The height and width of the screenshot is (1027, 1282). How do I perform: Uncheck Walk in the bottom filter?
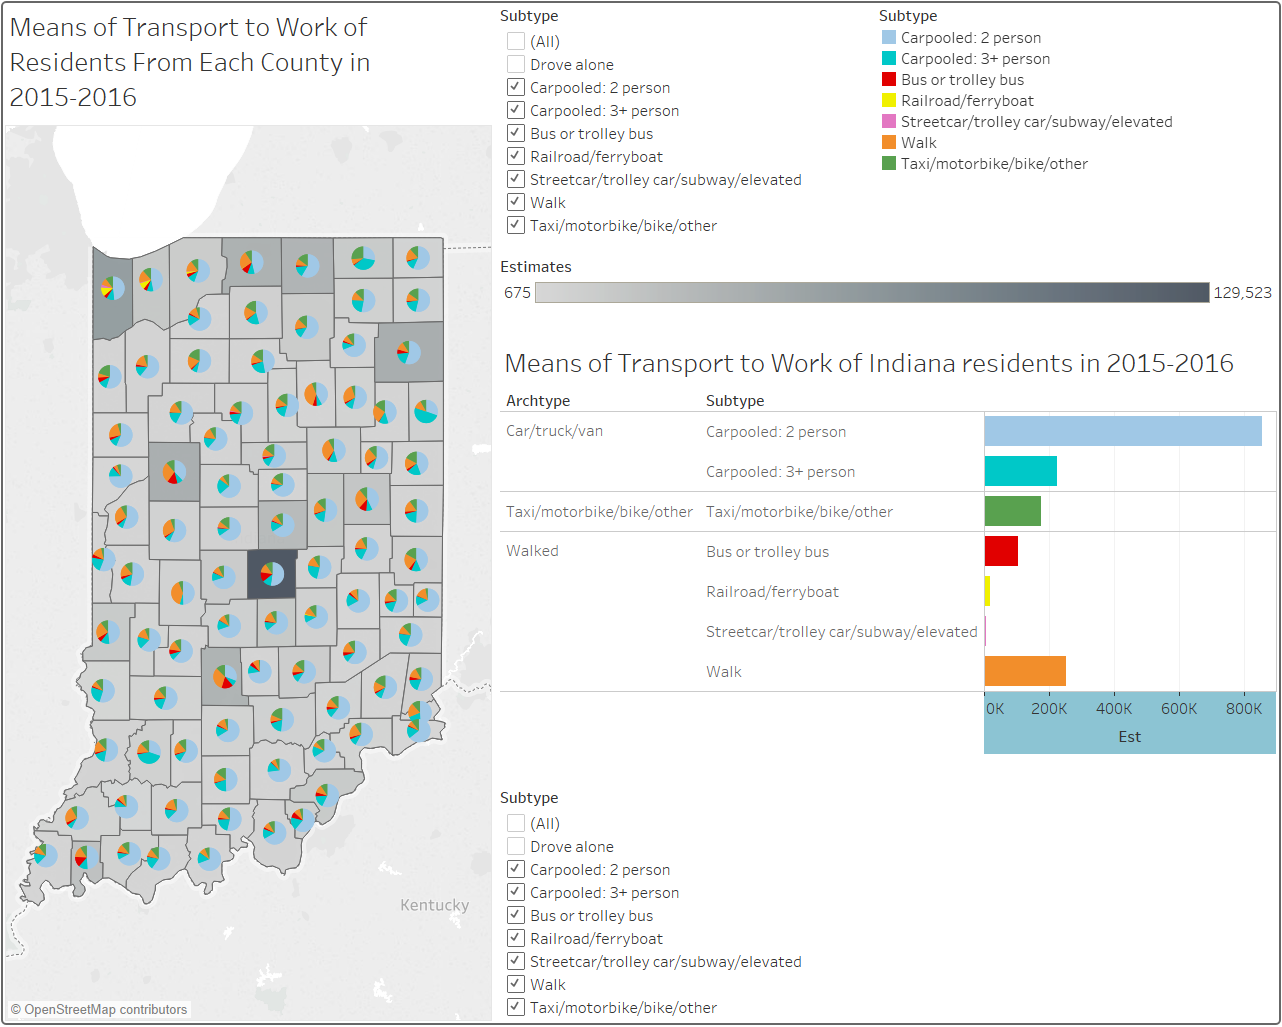516,984
